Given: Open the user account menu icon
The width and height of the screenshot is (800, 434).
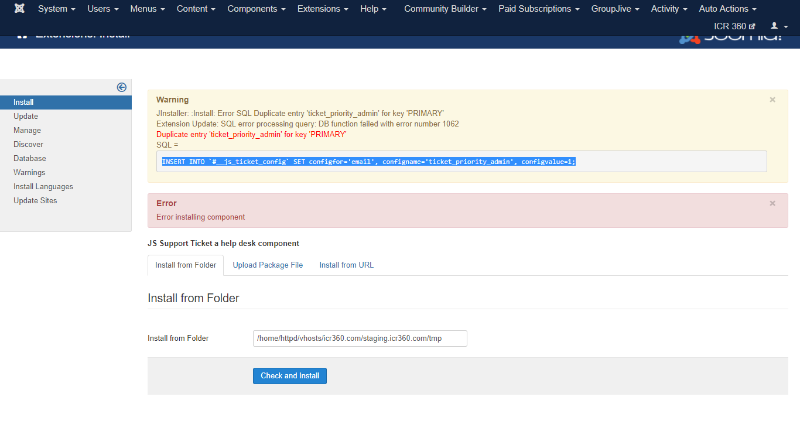Looking at the screenshot, I should click(775, 25).
